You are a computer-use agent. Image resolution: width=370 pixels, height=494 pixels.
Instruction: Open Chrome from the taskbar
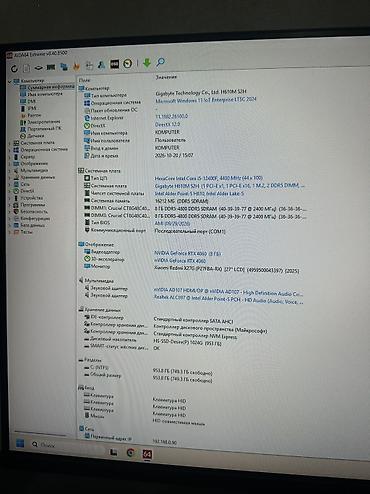130,453
